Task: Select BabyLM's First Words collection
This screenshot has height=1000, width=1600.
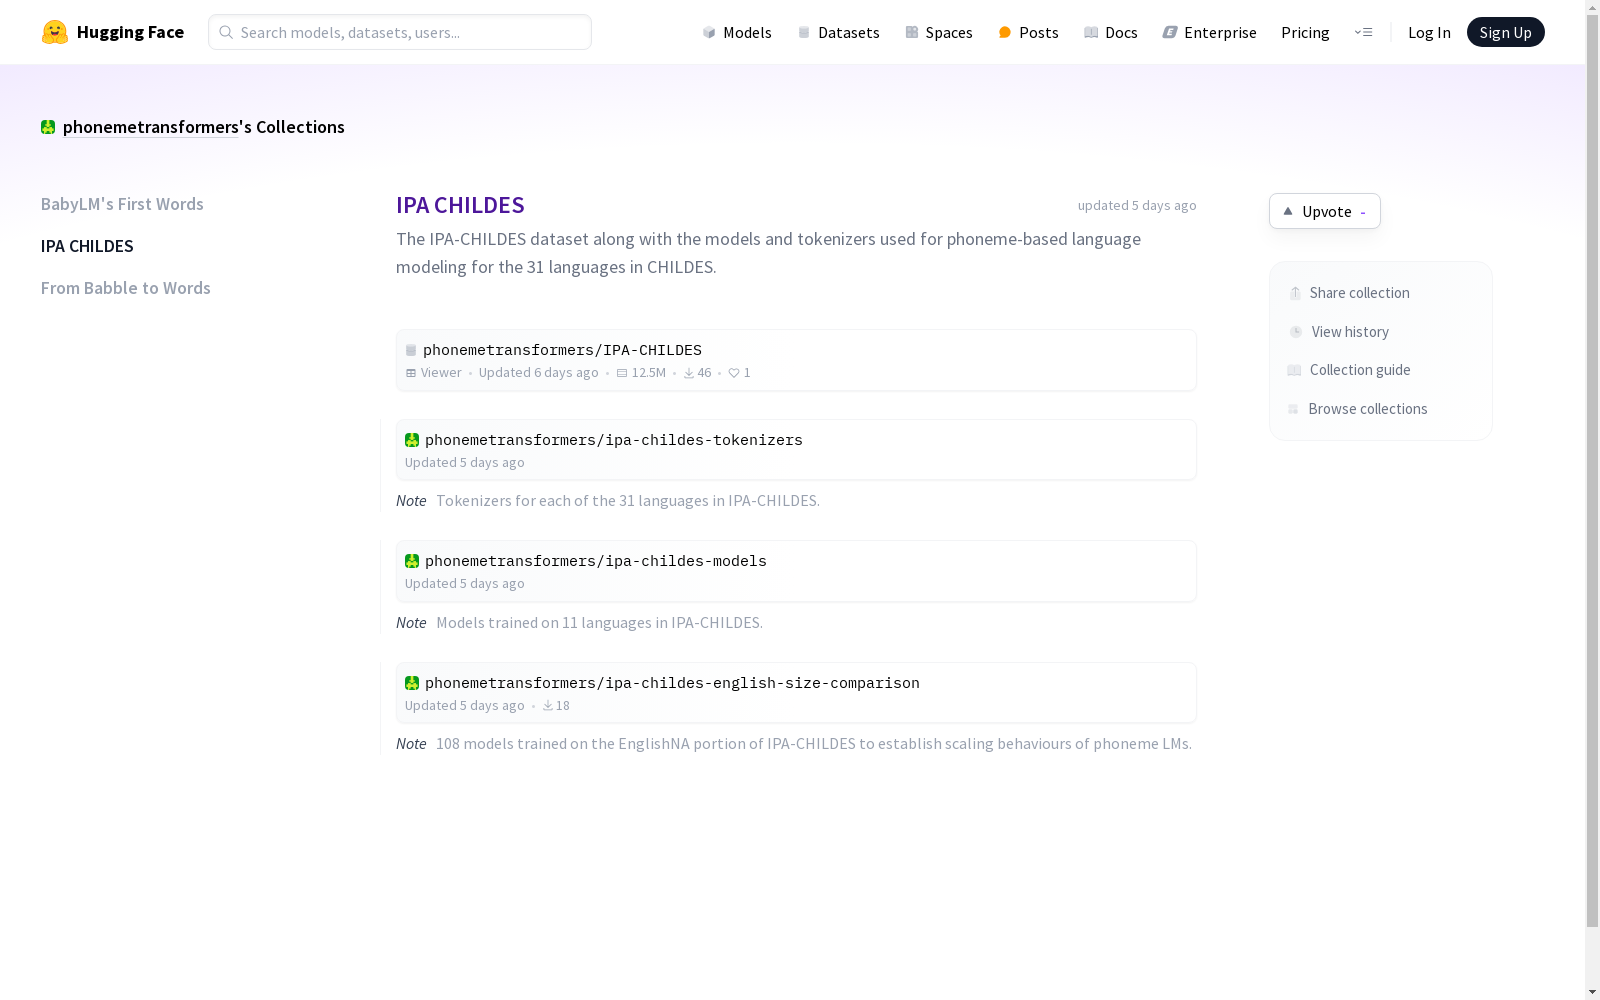Action: point(122,204)
